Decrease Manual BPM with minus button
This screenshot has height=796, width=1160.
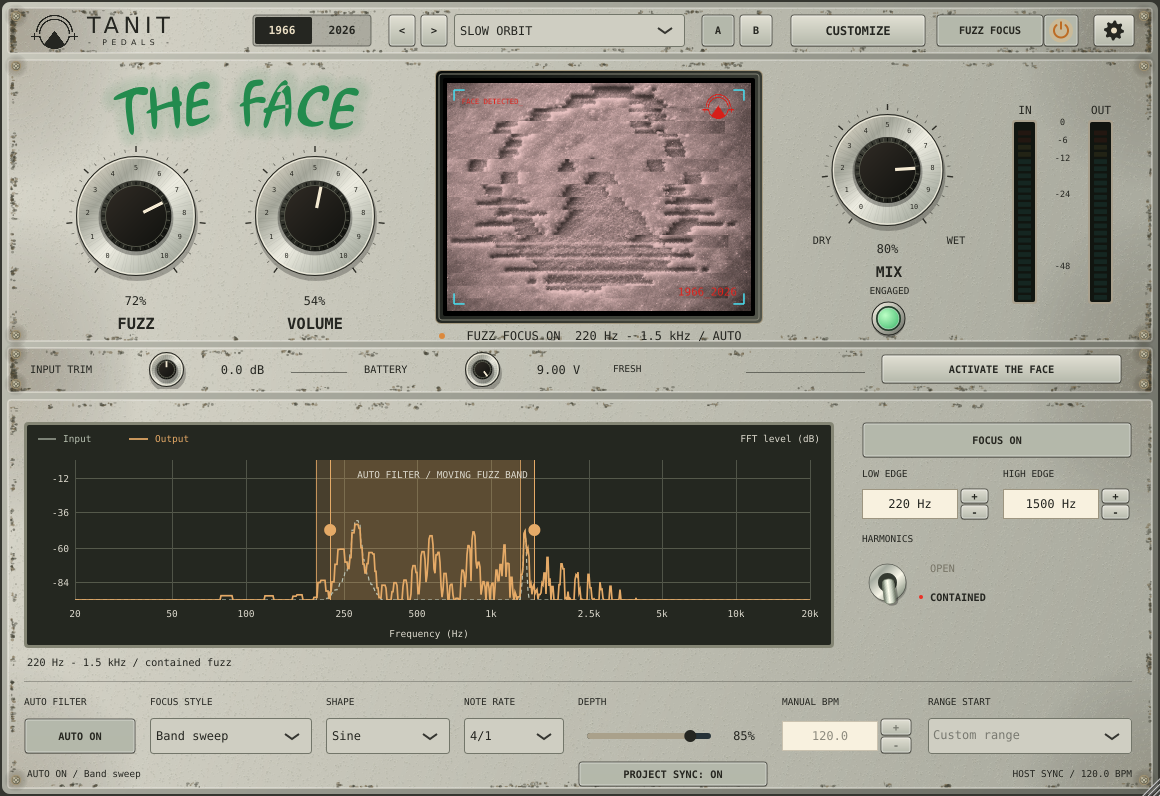click(895, 745)
